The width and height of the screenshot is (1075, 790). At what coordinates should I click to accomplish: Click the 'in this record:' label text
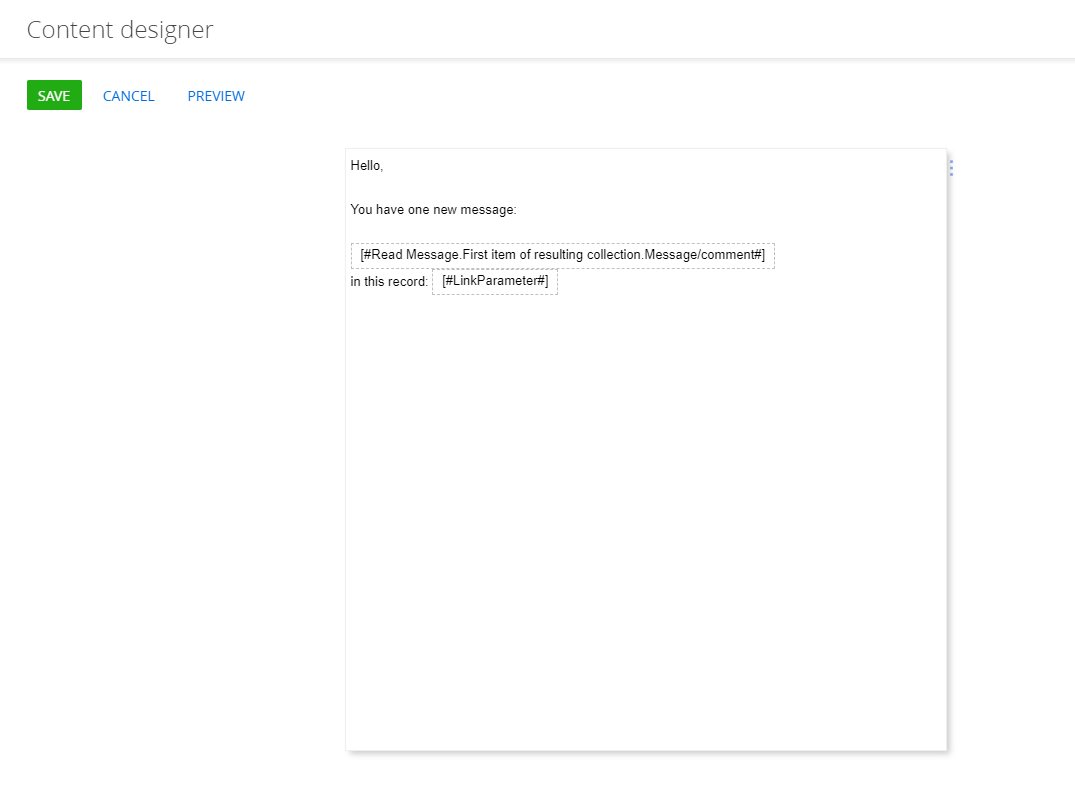pyautogui.click(x=388, y=281)
